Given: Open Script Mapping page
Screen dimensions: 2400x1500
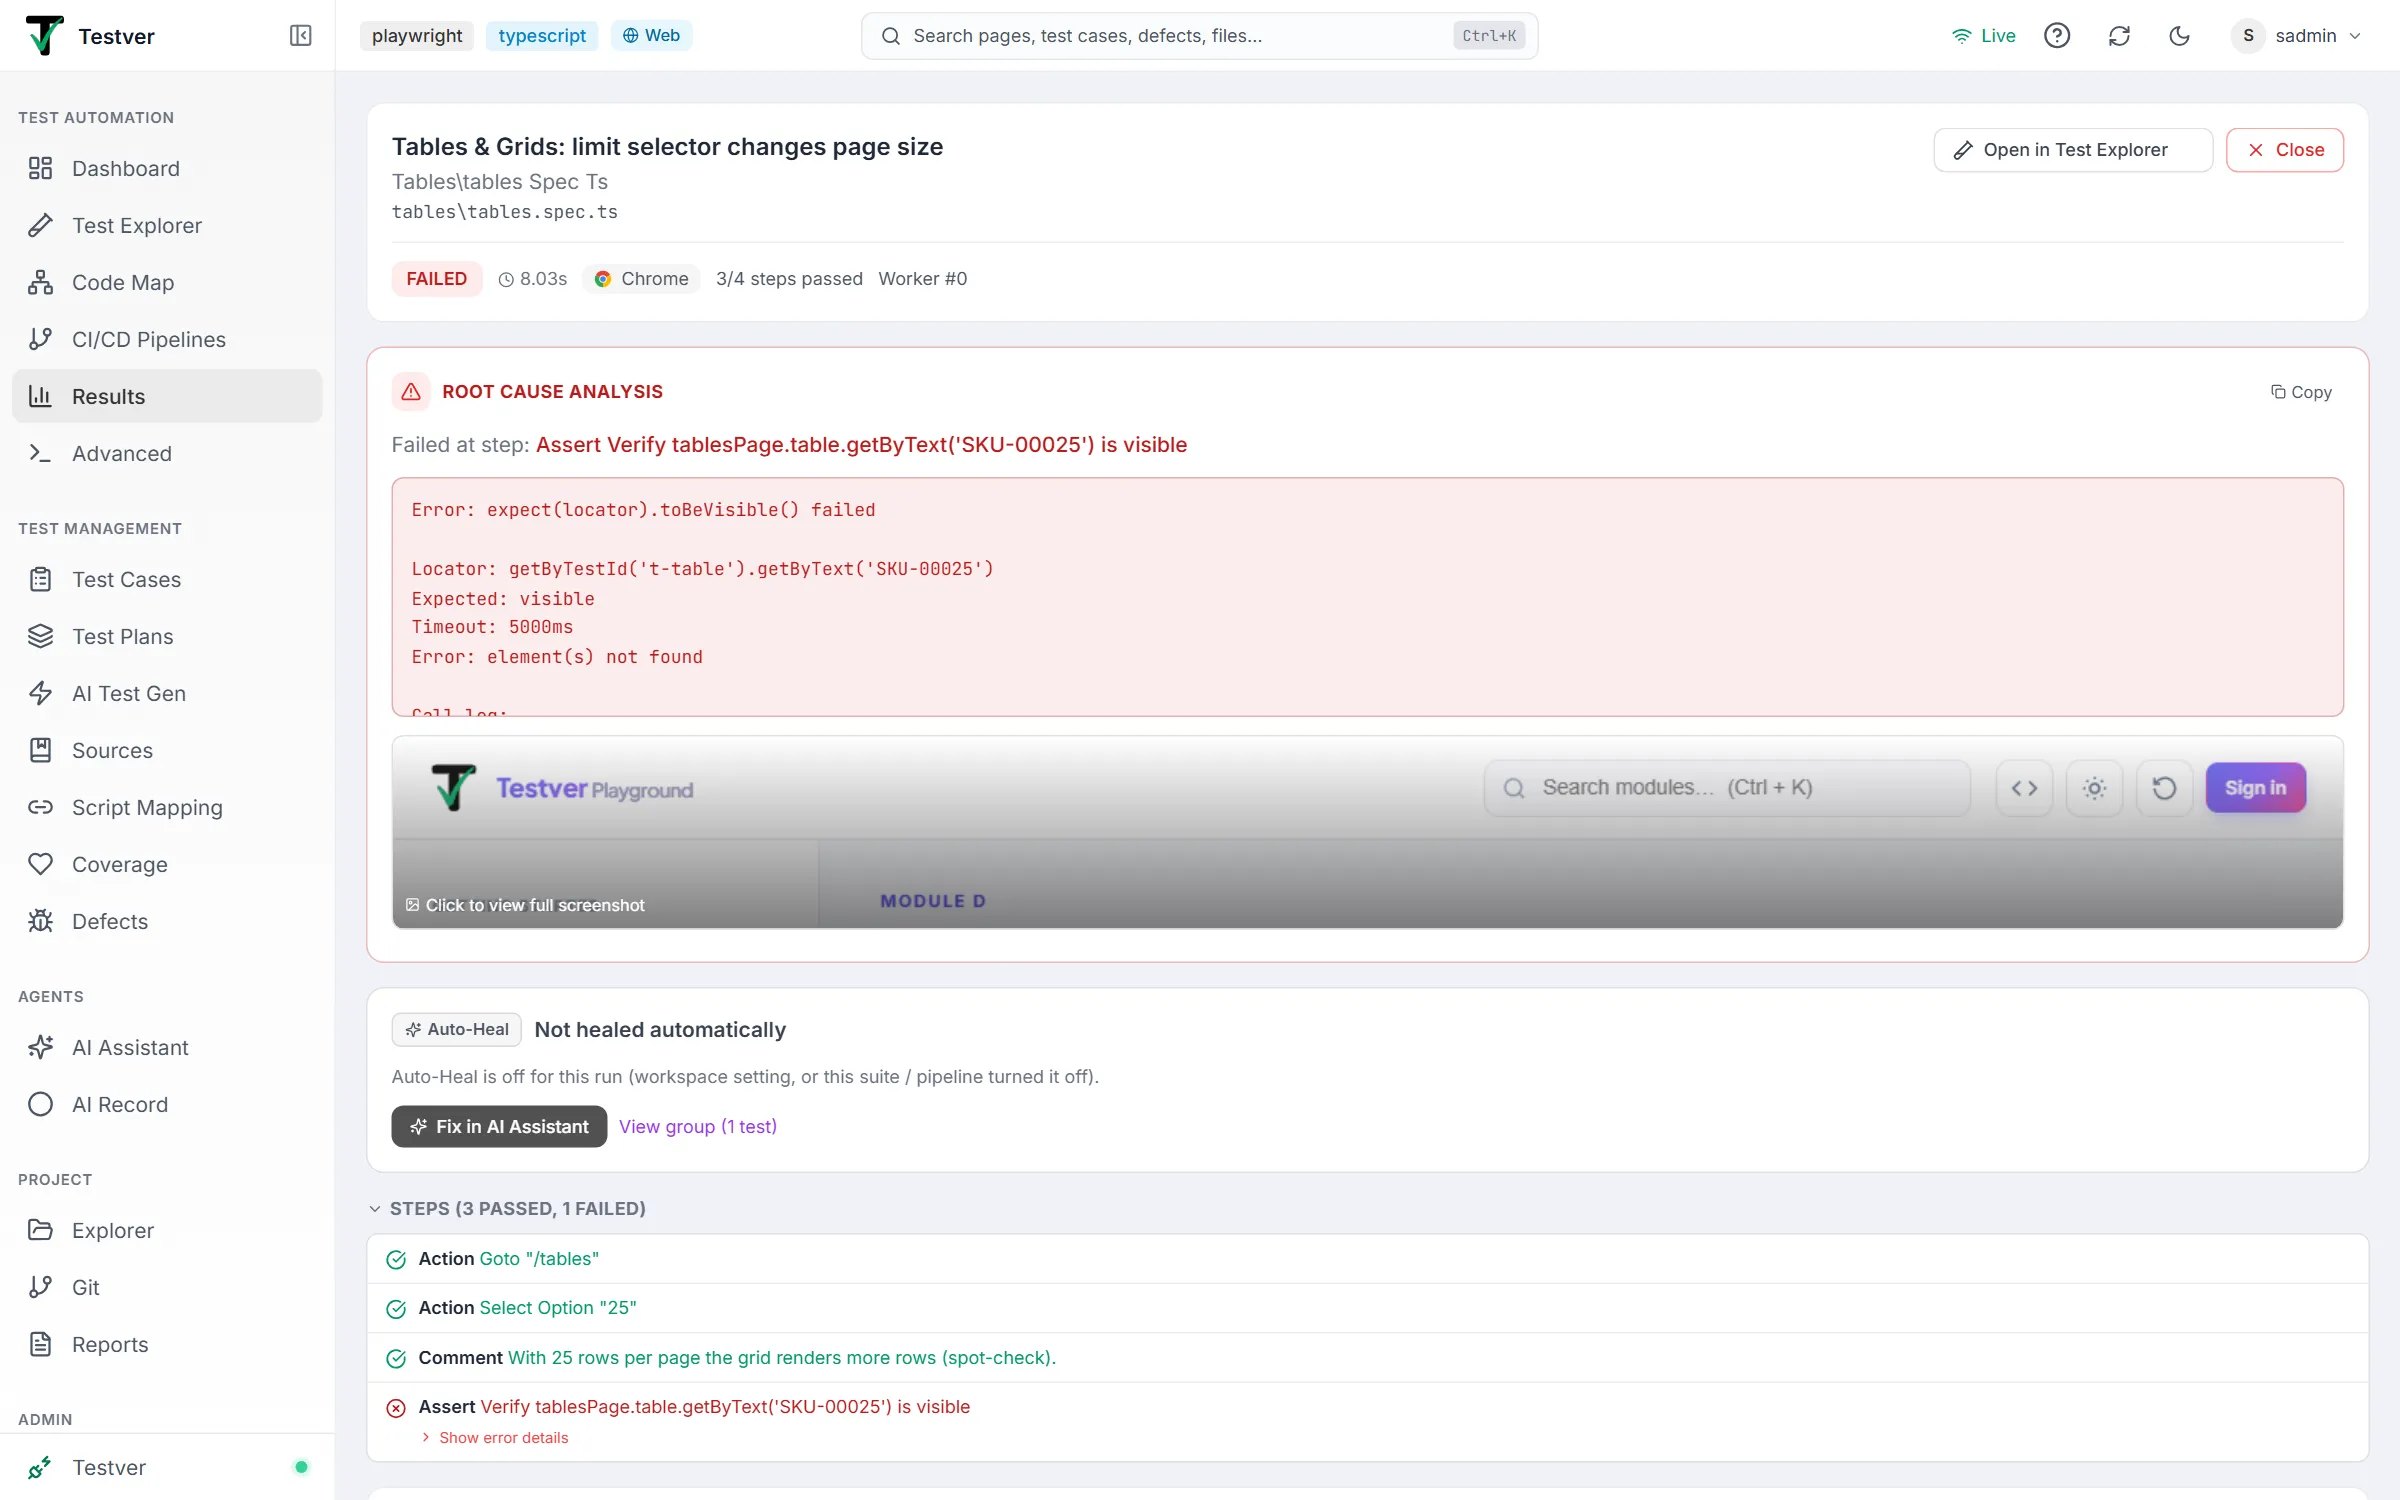Looking at the screenshot, I should pyautogui.click(x=167, y=807).
